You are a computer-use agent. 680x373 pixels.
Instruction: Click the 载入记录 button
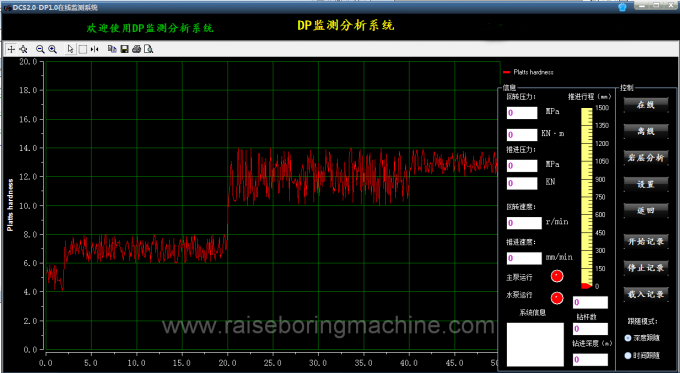(646, 294)
